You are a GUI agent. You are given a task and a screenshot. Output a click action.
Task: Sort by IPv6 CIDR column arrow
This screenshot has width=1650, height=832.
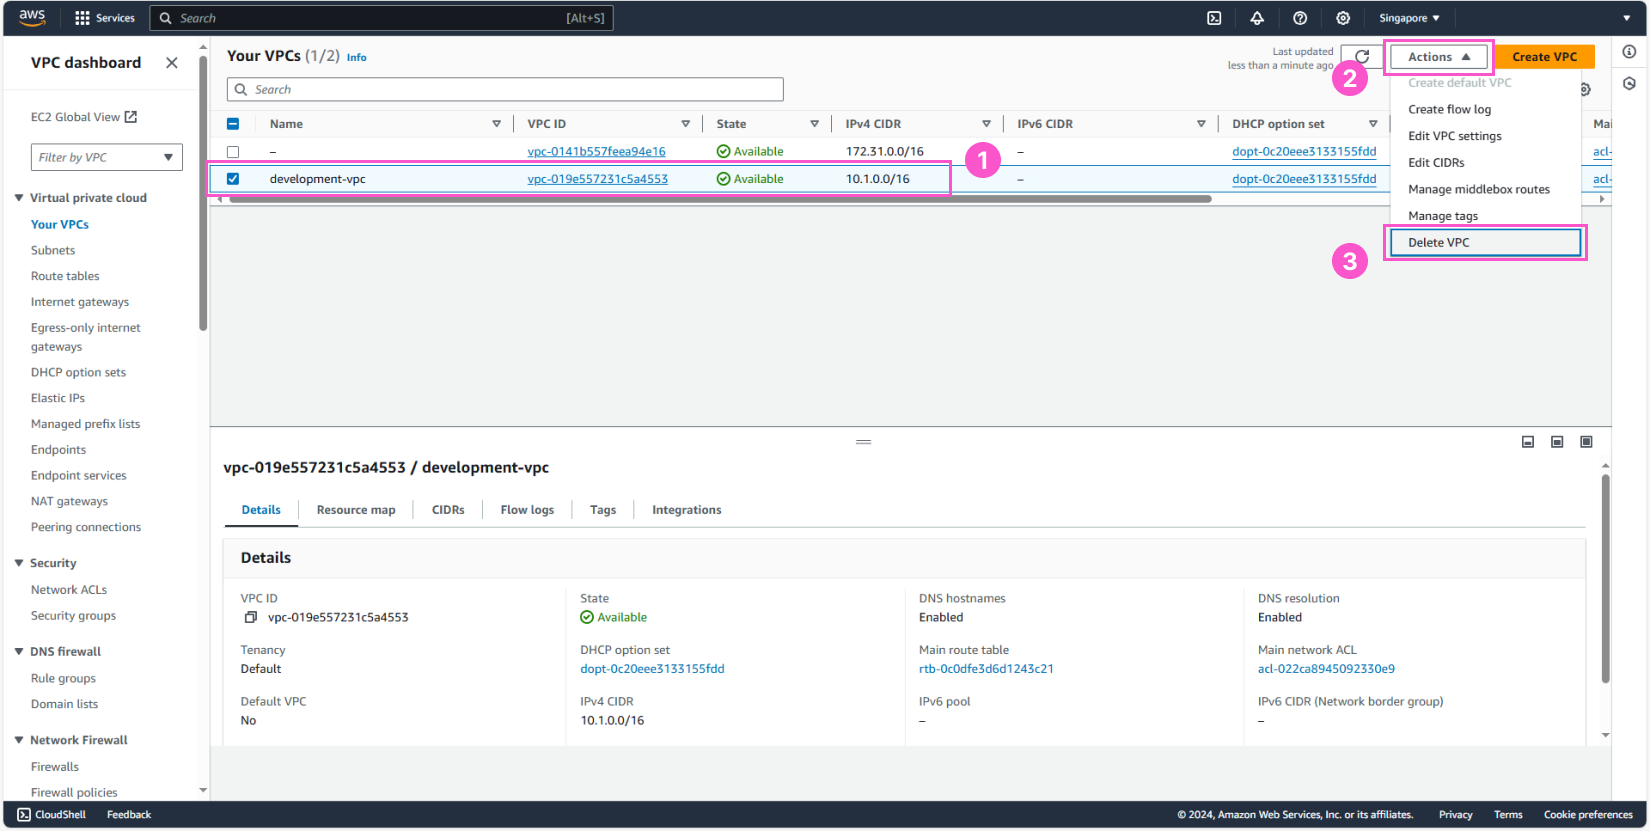click(1201, 124)
